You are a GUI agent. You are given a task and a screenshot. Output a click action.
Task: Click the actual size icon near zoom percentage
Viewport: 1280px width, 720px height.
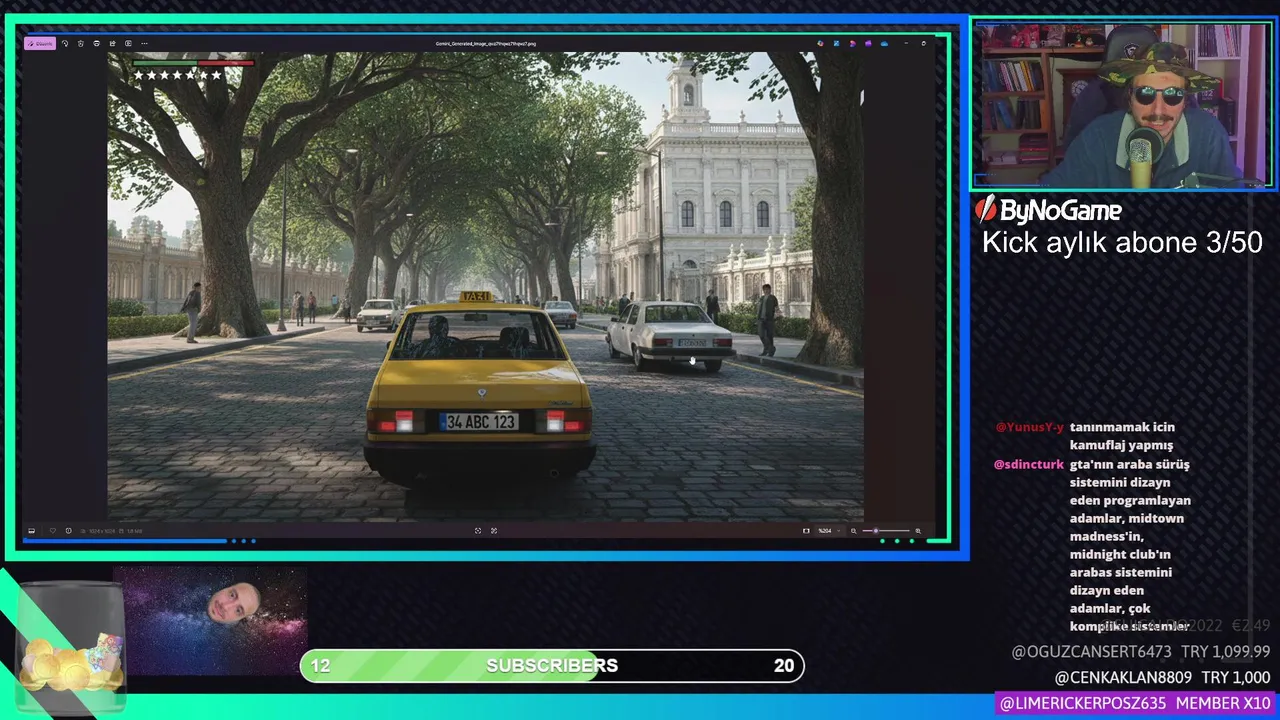[x=806, y=531]
